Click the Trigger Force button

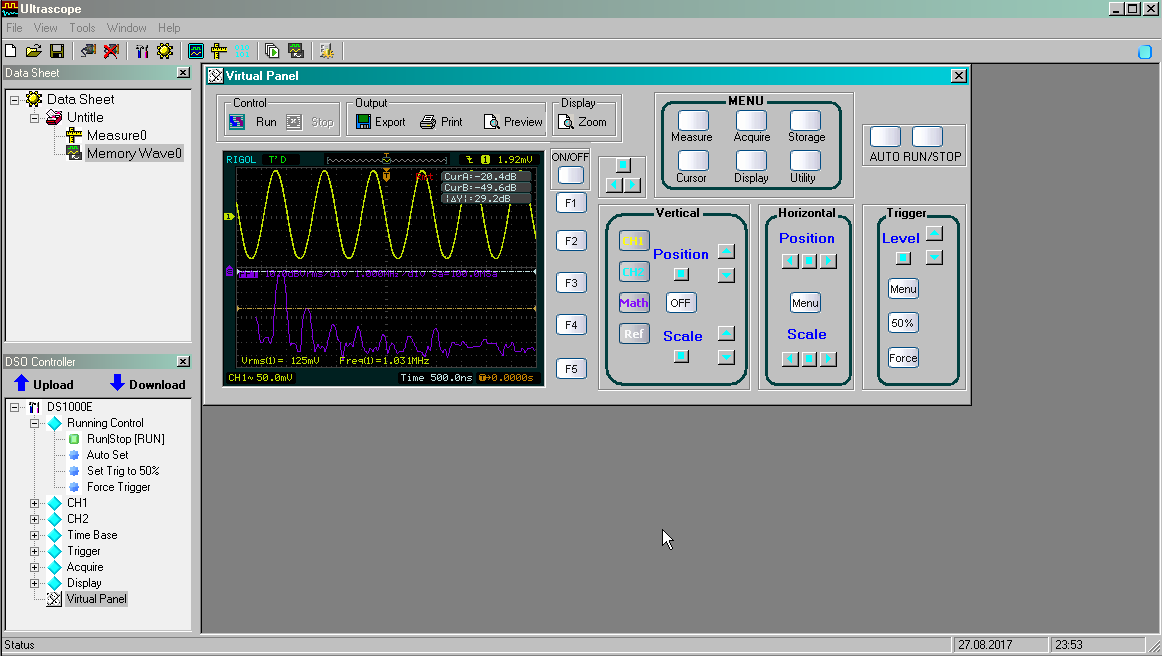(x=903, y=358)
